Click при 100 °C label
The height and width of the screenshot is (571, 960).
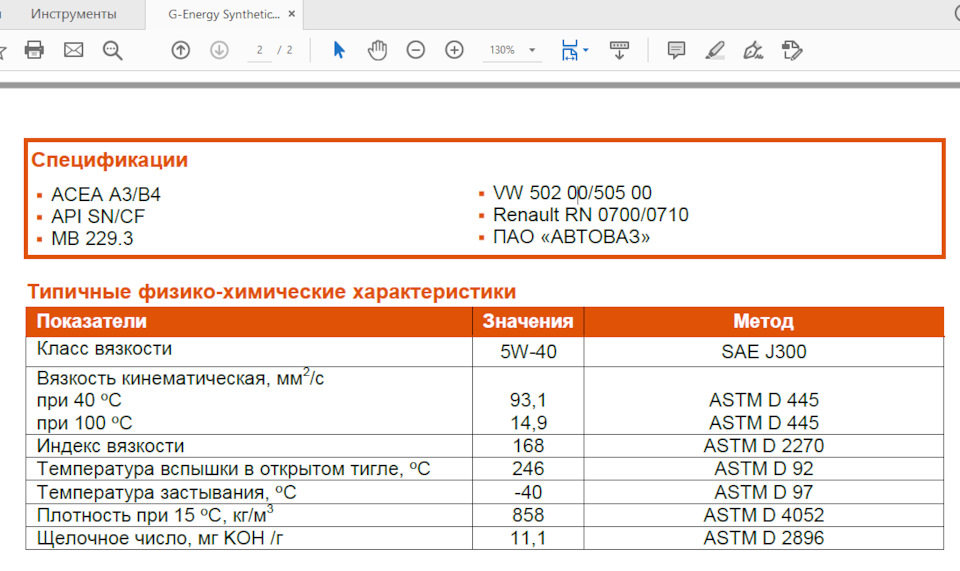click(x=84, y=423)
